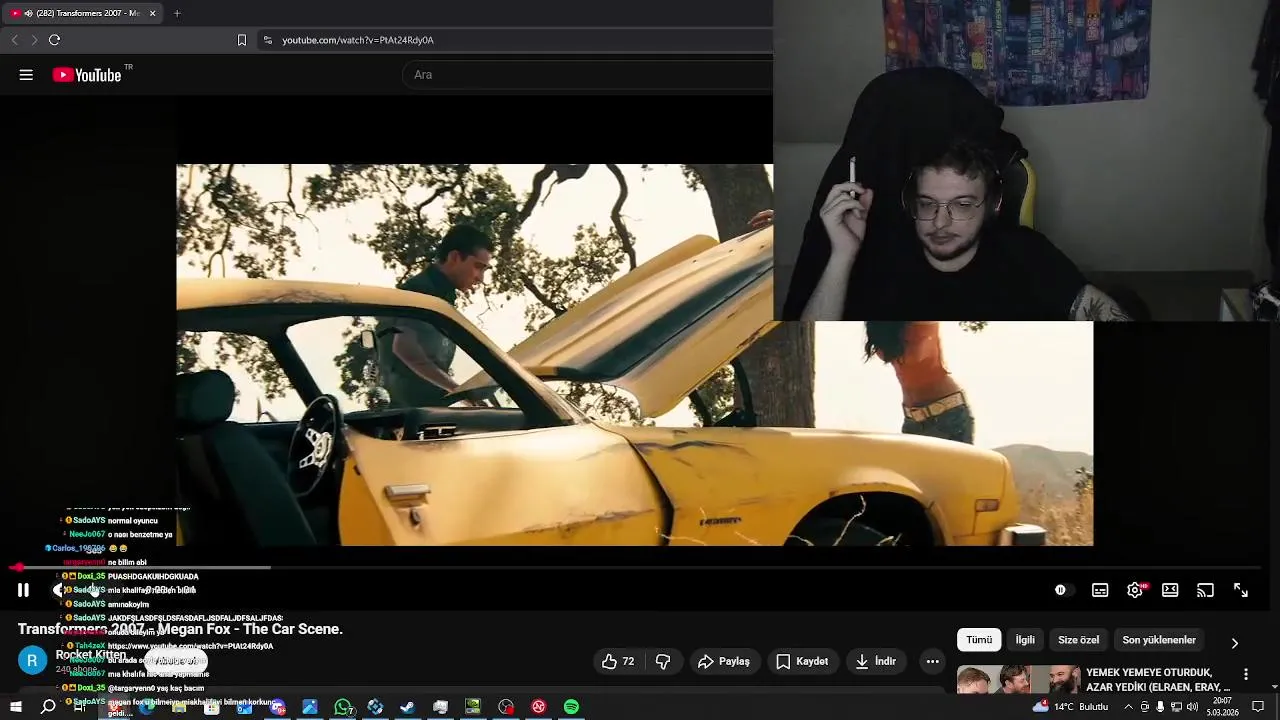Viewport: 1280px width, 720px height.
Task: Open the system volume tray icon
Action: (x=1192, y=707)
